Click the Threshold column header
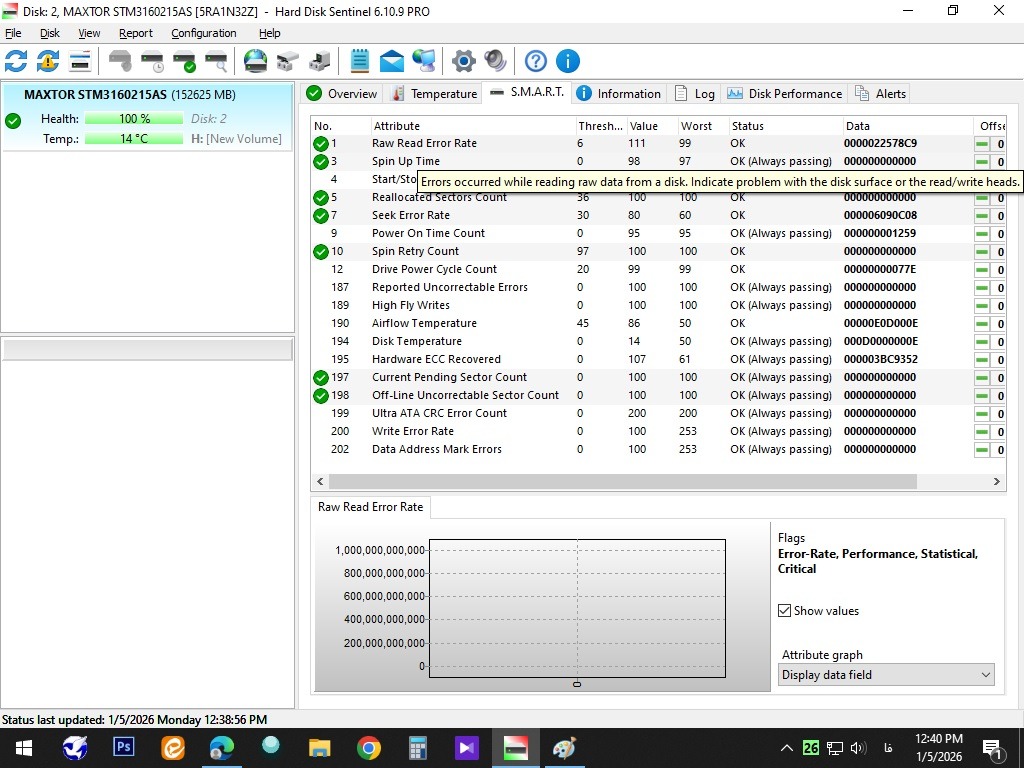The width and height of the screenshot is (1024, 768). [599, 126]
